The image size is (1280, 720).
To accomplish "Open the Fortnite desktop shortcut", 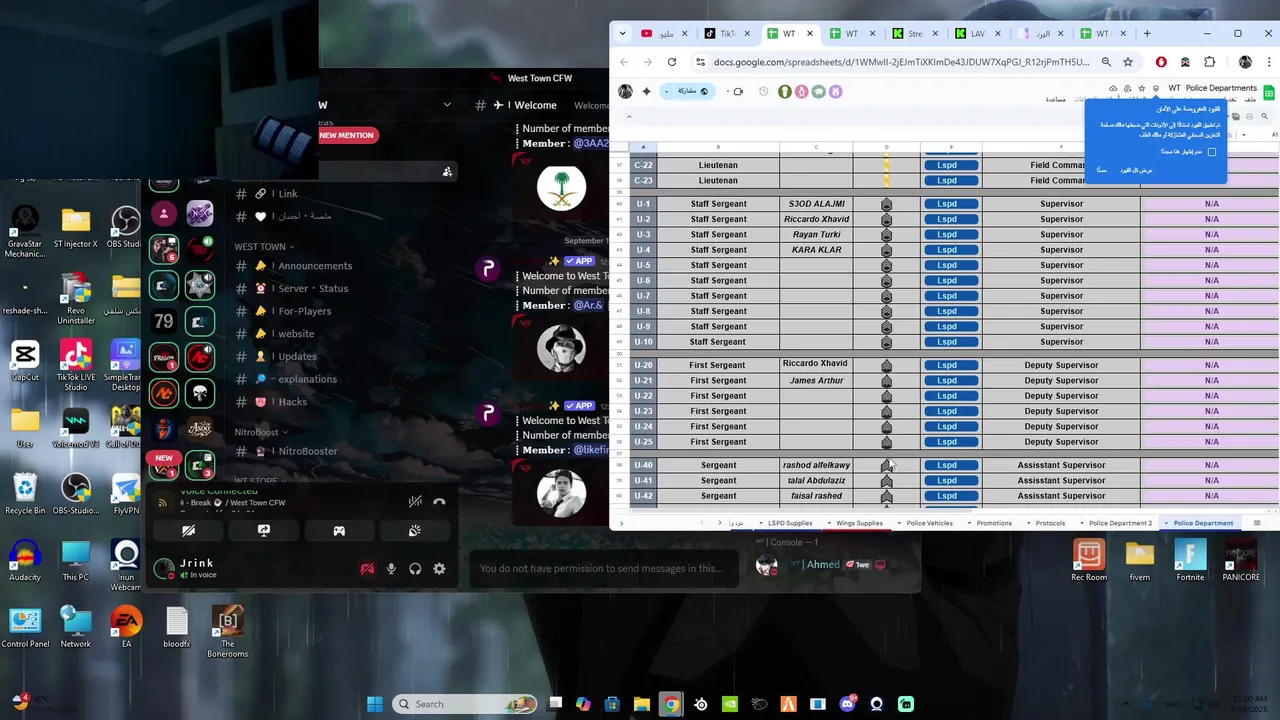I will coord(1190,561).
